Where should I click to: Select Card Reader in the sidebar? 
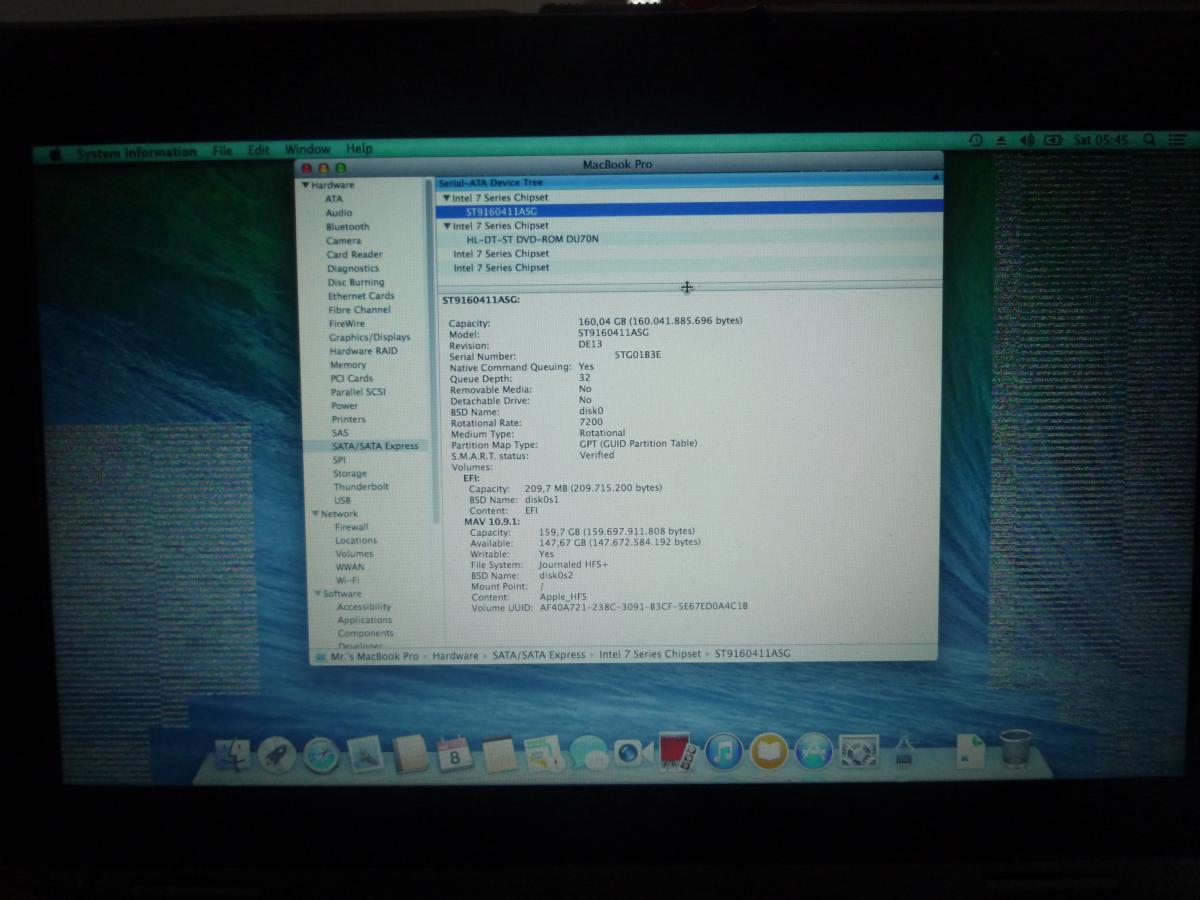click(x=354, y=255)
